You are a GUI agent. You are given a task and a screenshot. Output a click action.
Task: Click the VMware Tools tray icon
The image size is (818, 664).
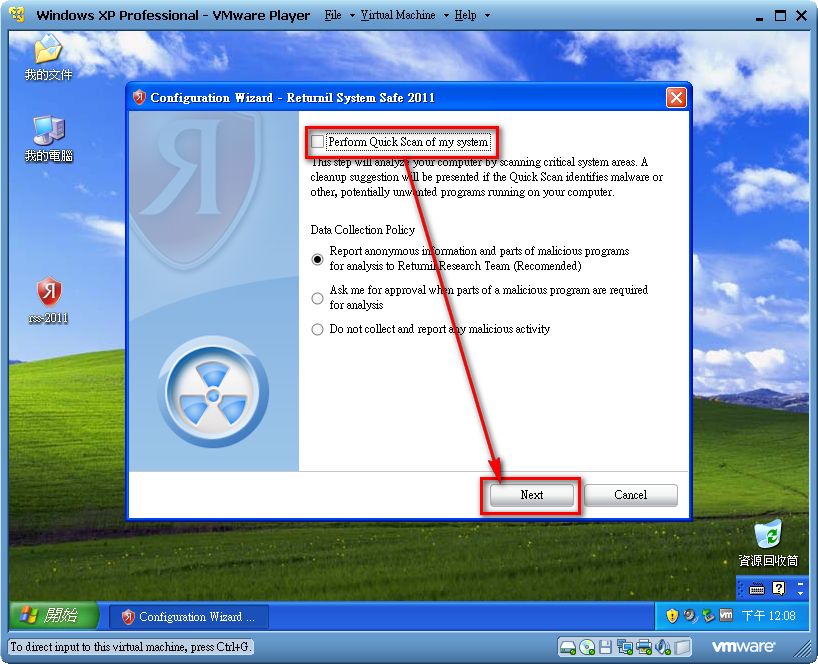click(x=726, y=615)
